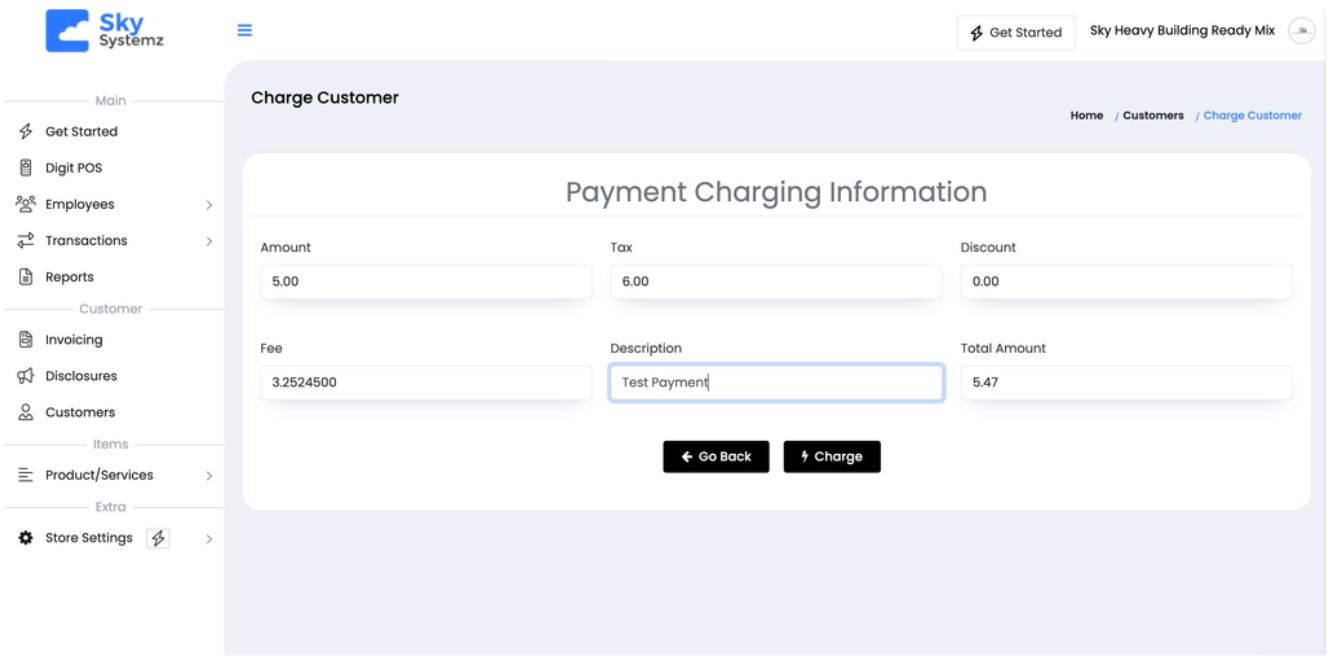The image size is (1328, 658).
Task: Click the lightning badge beside Store Settings
Action: [158, 538]
